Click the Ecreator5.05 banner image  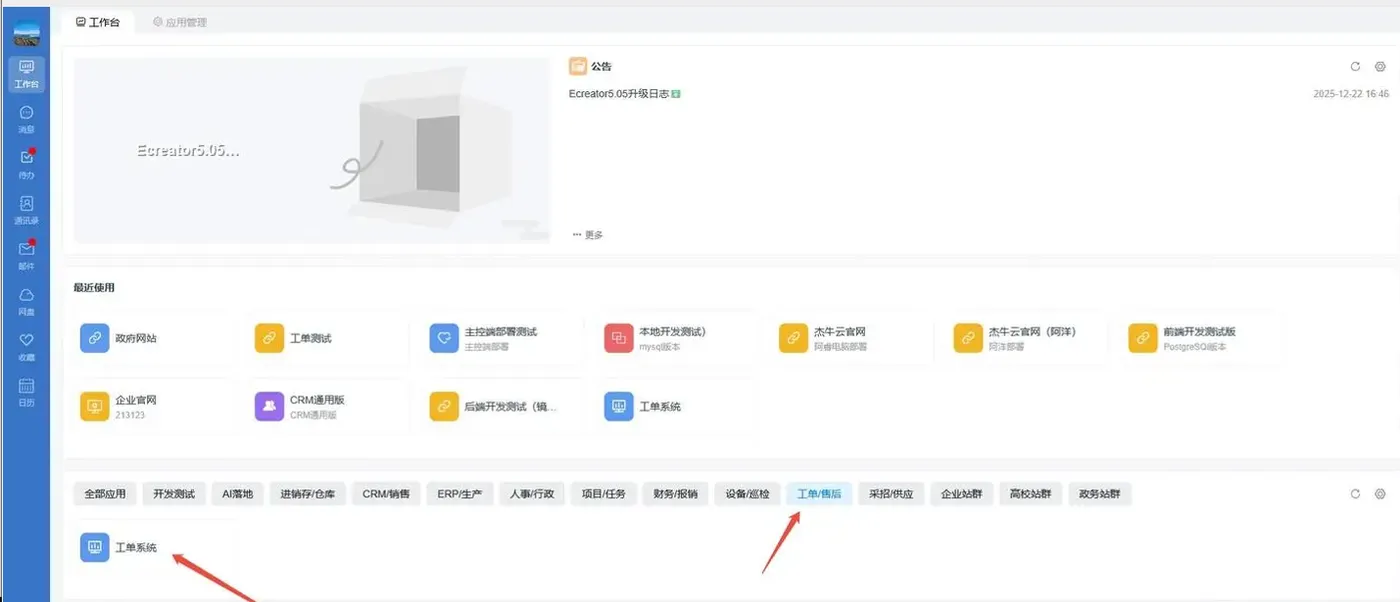click(312, 151)
